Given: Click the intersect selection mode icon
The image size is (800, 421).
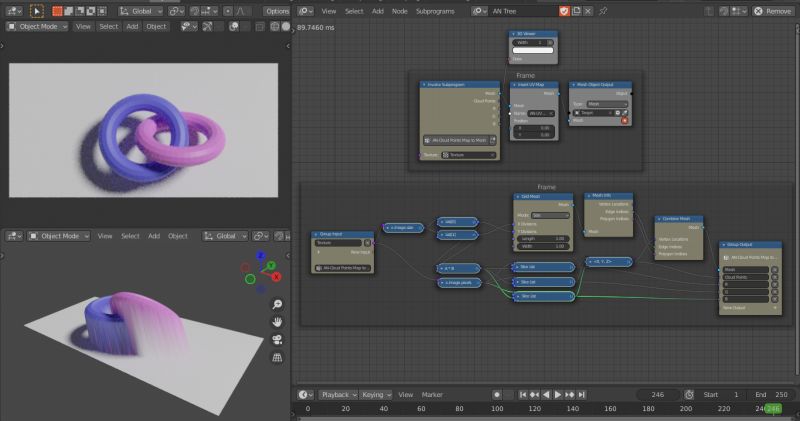Looking at the screenshot, I should (x=102, y=11).
